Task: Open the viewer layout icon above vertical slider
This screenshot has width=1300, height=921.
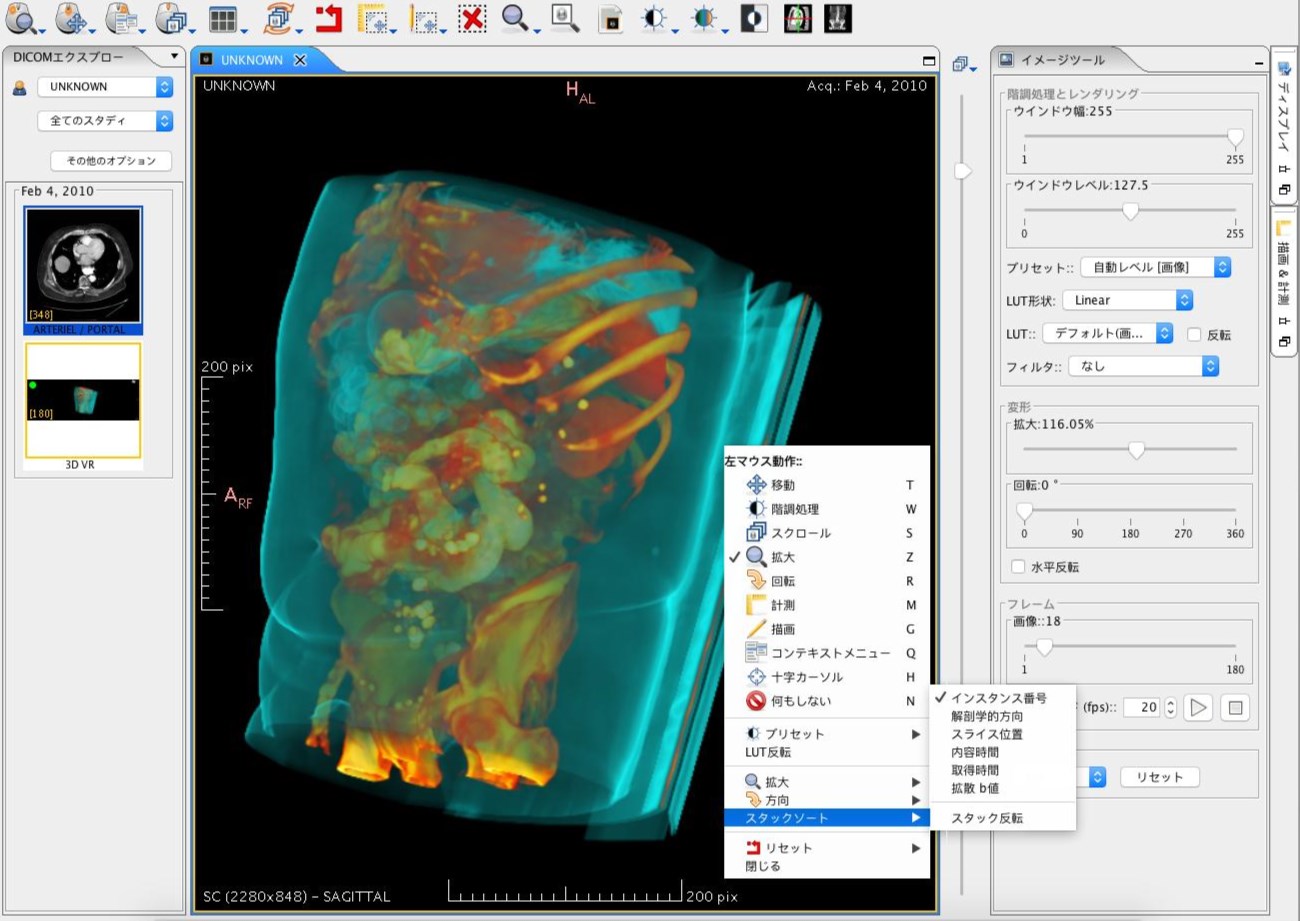Action: (963, 64)
